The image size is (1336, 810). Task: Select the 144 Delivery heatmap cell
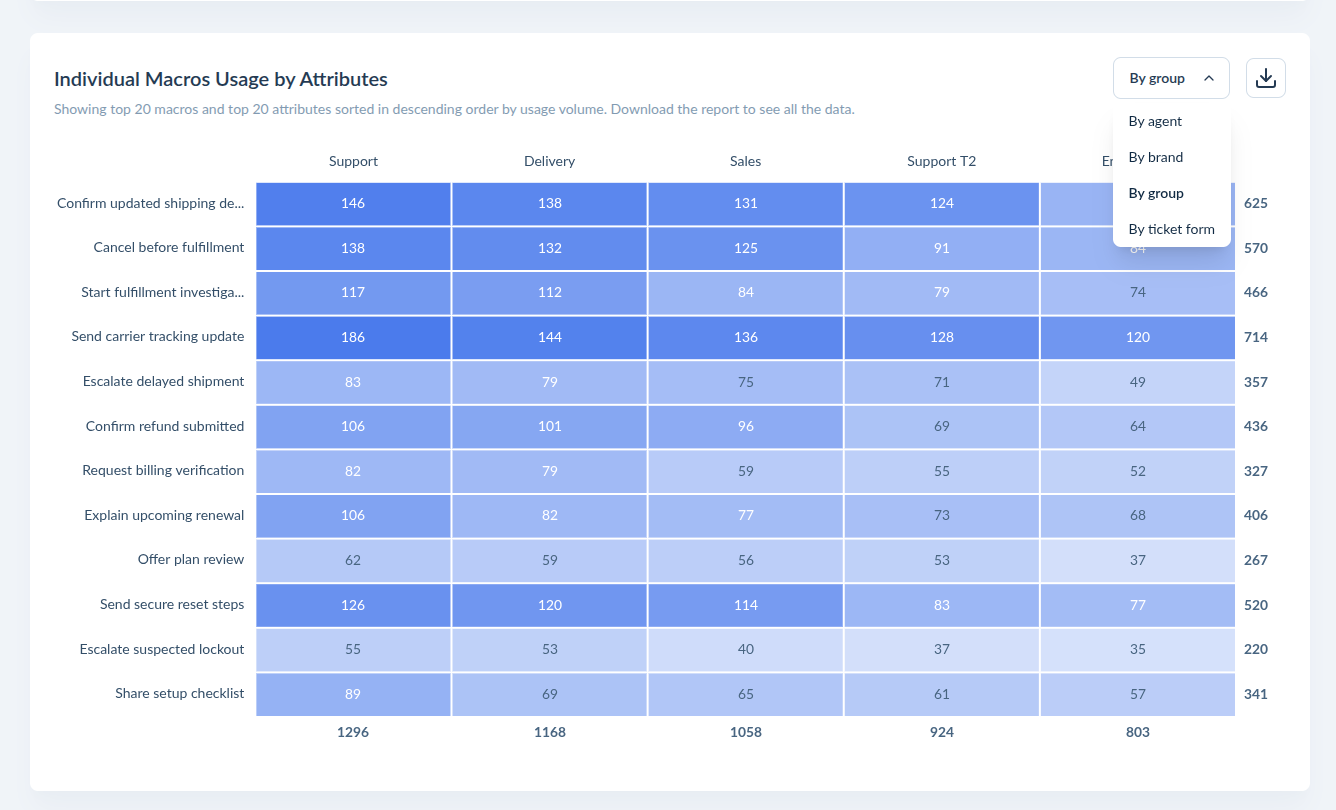(549, 337)
